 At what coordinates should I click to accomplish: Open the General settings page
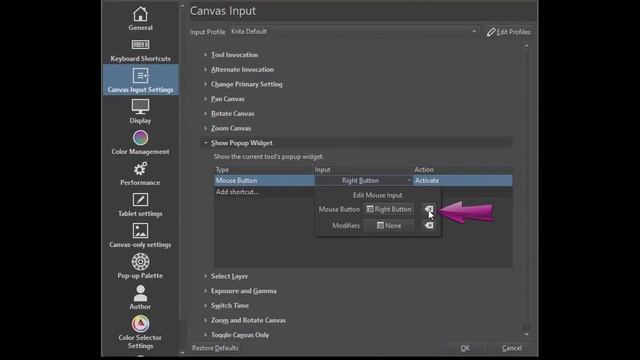tap(140, 19)
